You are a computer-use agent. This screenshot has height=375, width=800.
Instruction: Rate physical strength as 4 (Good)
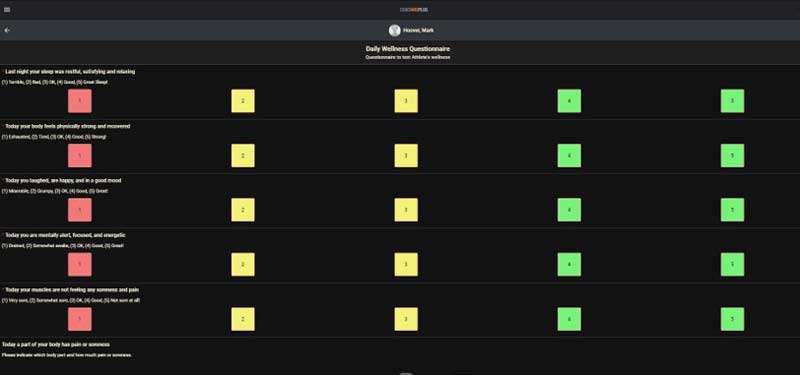569,156
